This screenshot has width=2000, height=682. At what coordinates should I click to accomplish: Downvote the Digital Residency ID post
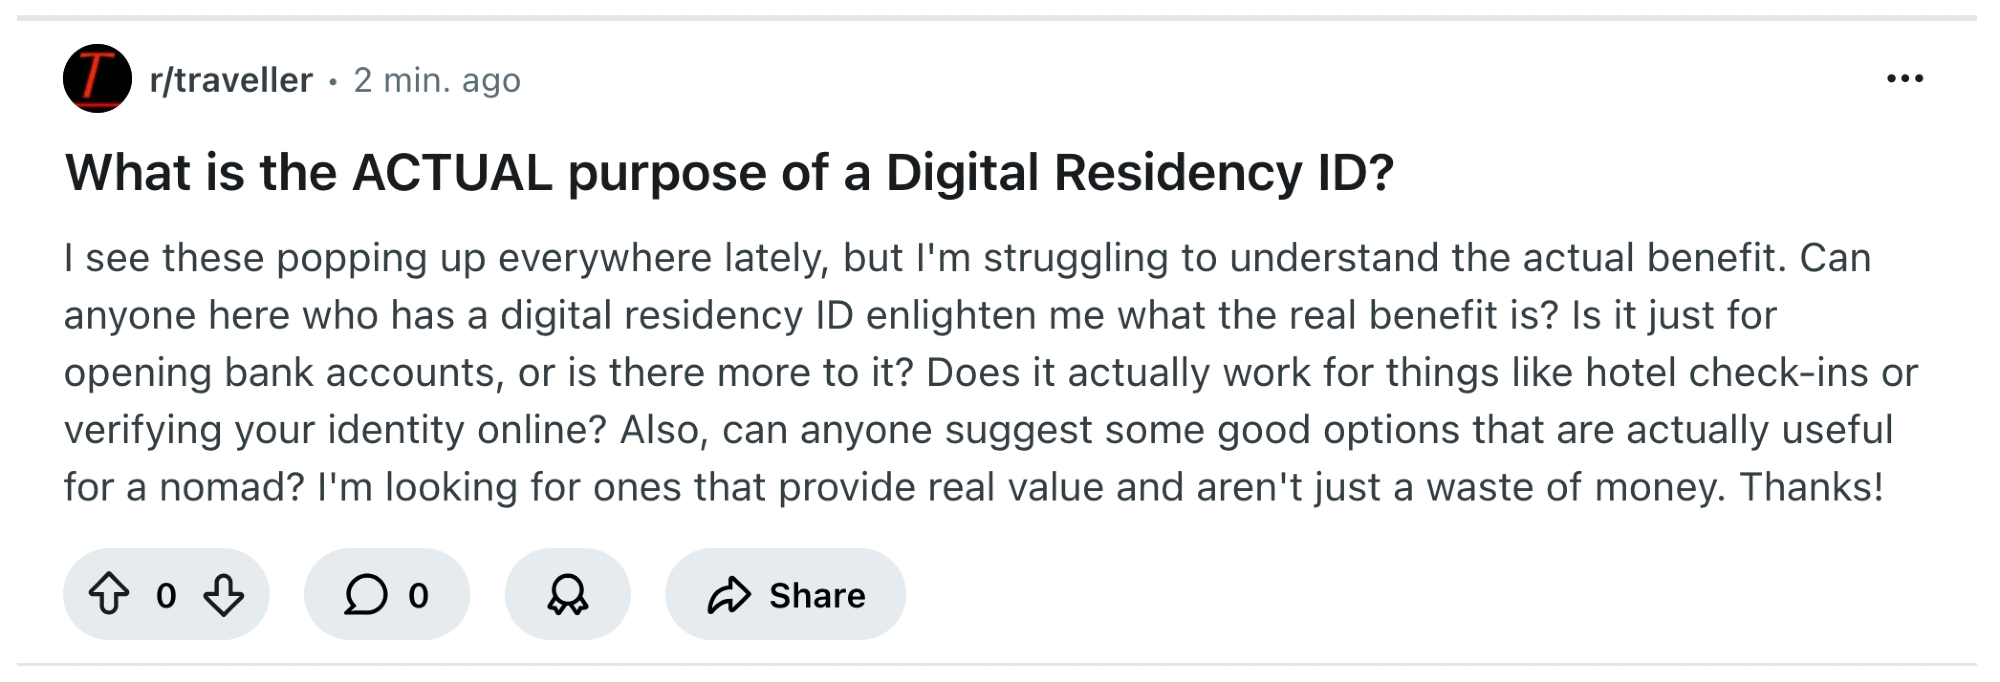pyautogui.click(x=223, y=594)
